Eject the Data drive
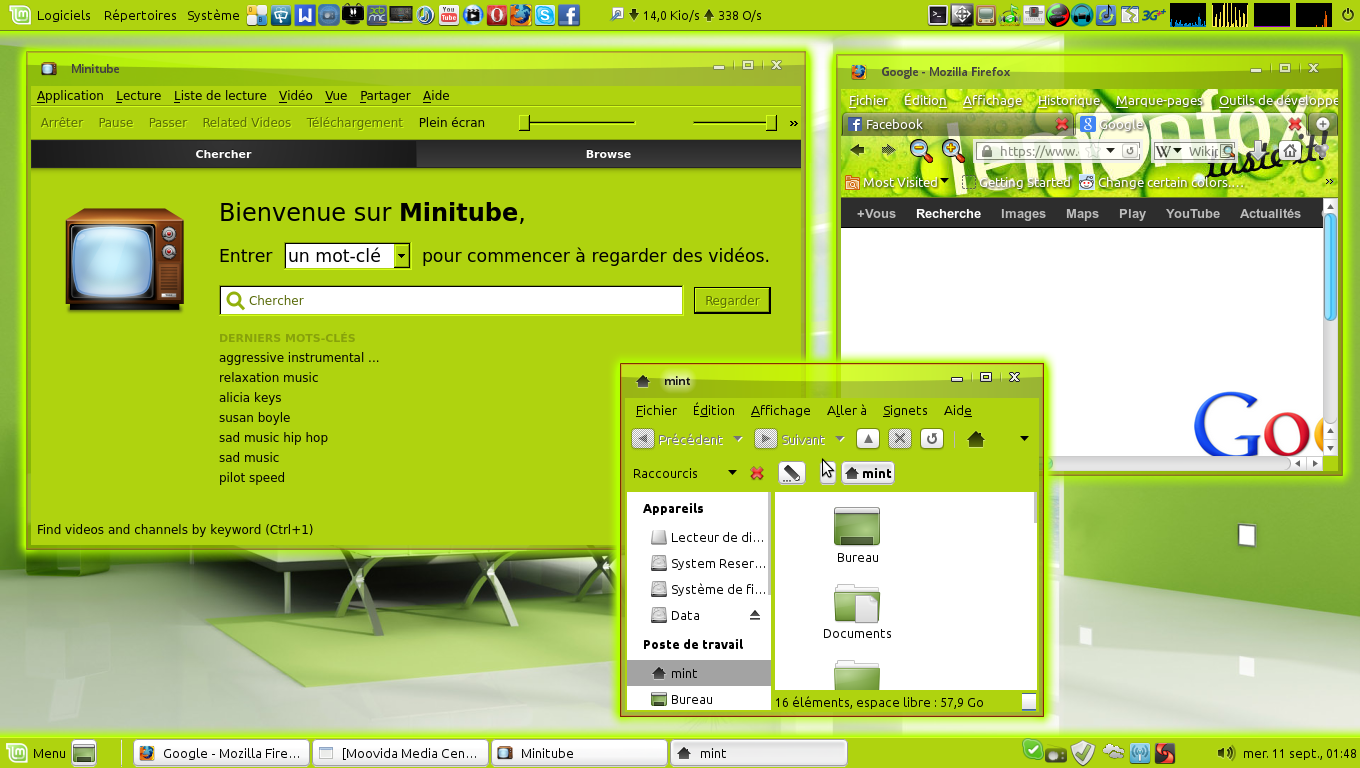Image resolution: width=1360 pixels, height=768 pixels. (x=755, y=615)
